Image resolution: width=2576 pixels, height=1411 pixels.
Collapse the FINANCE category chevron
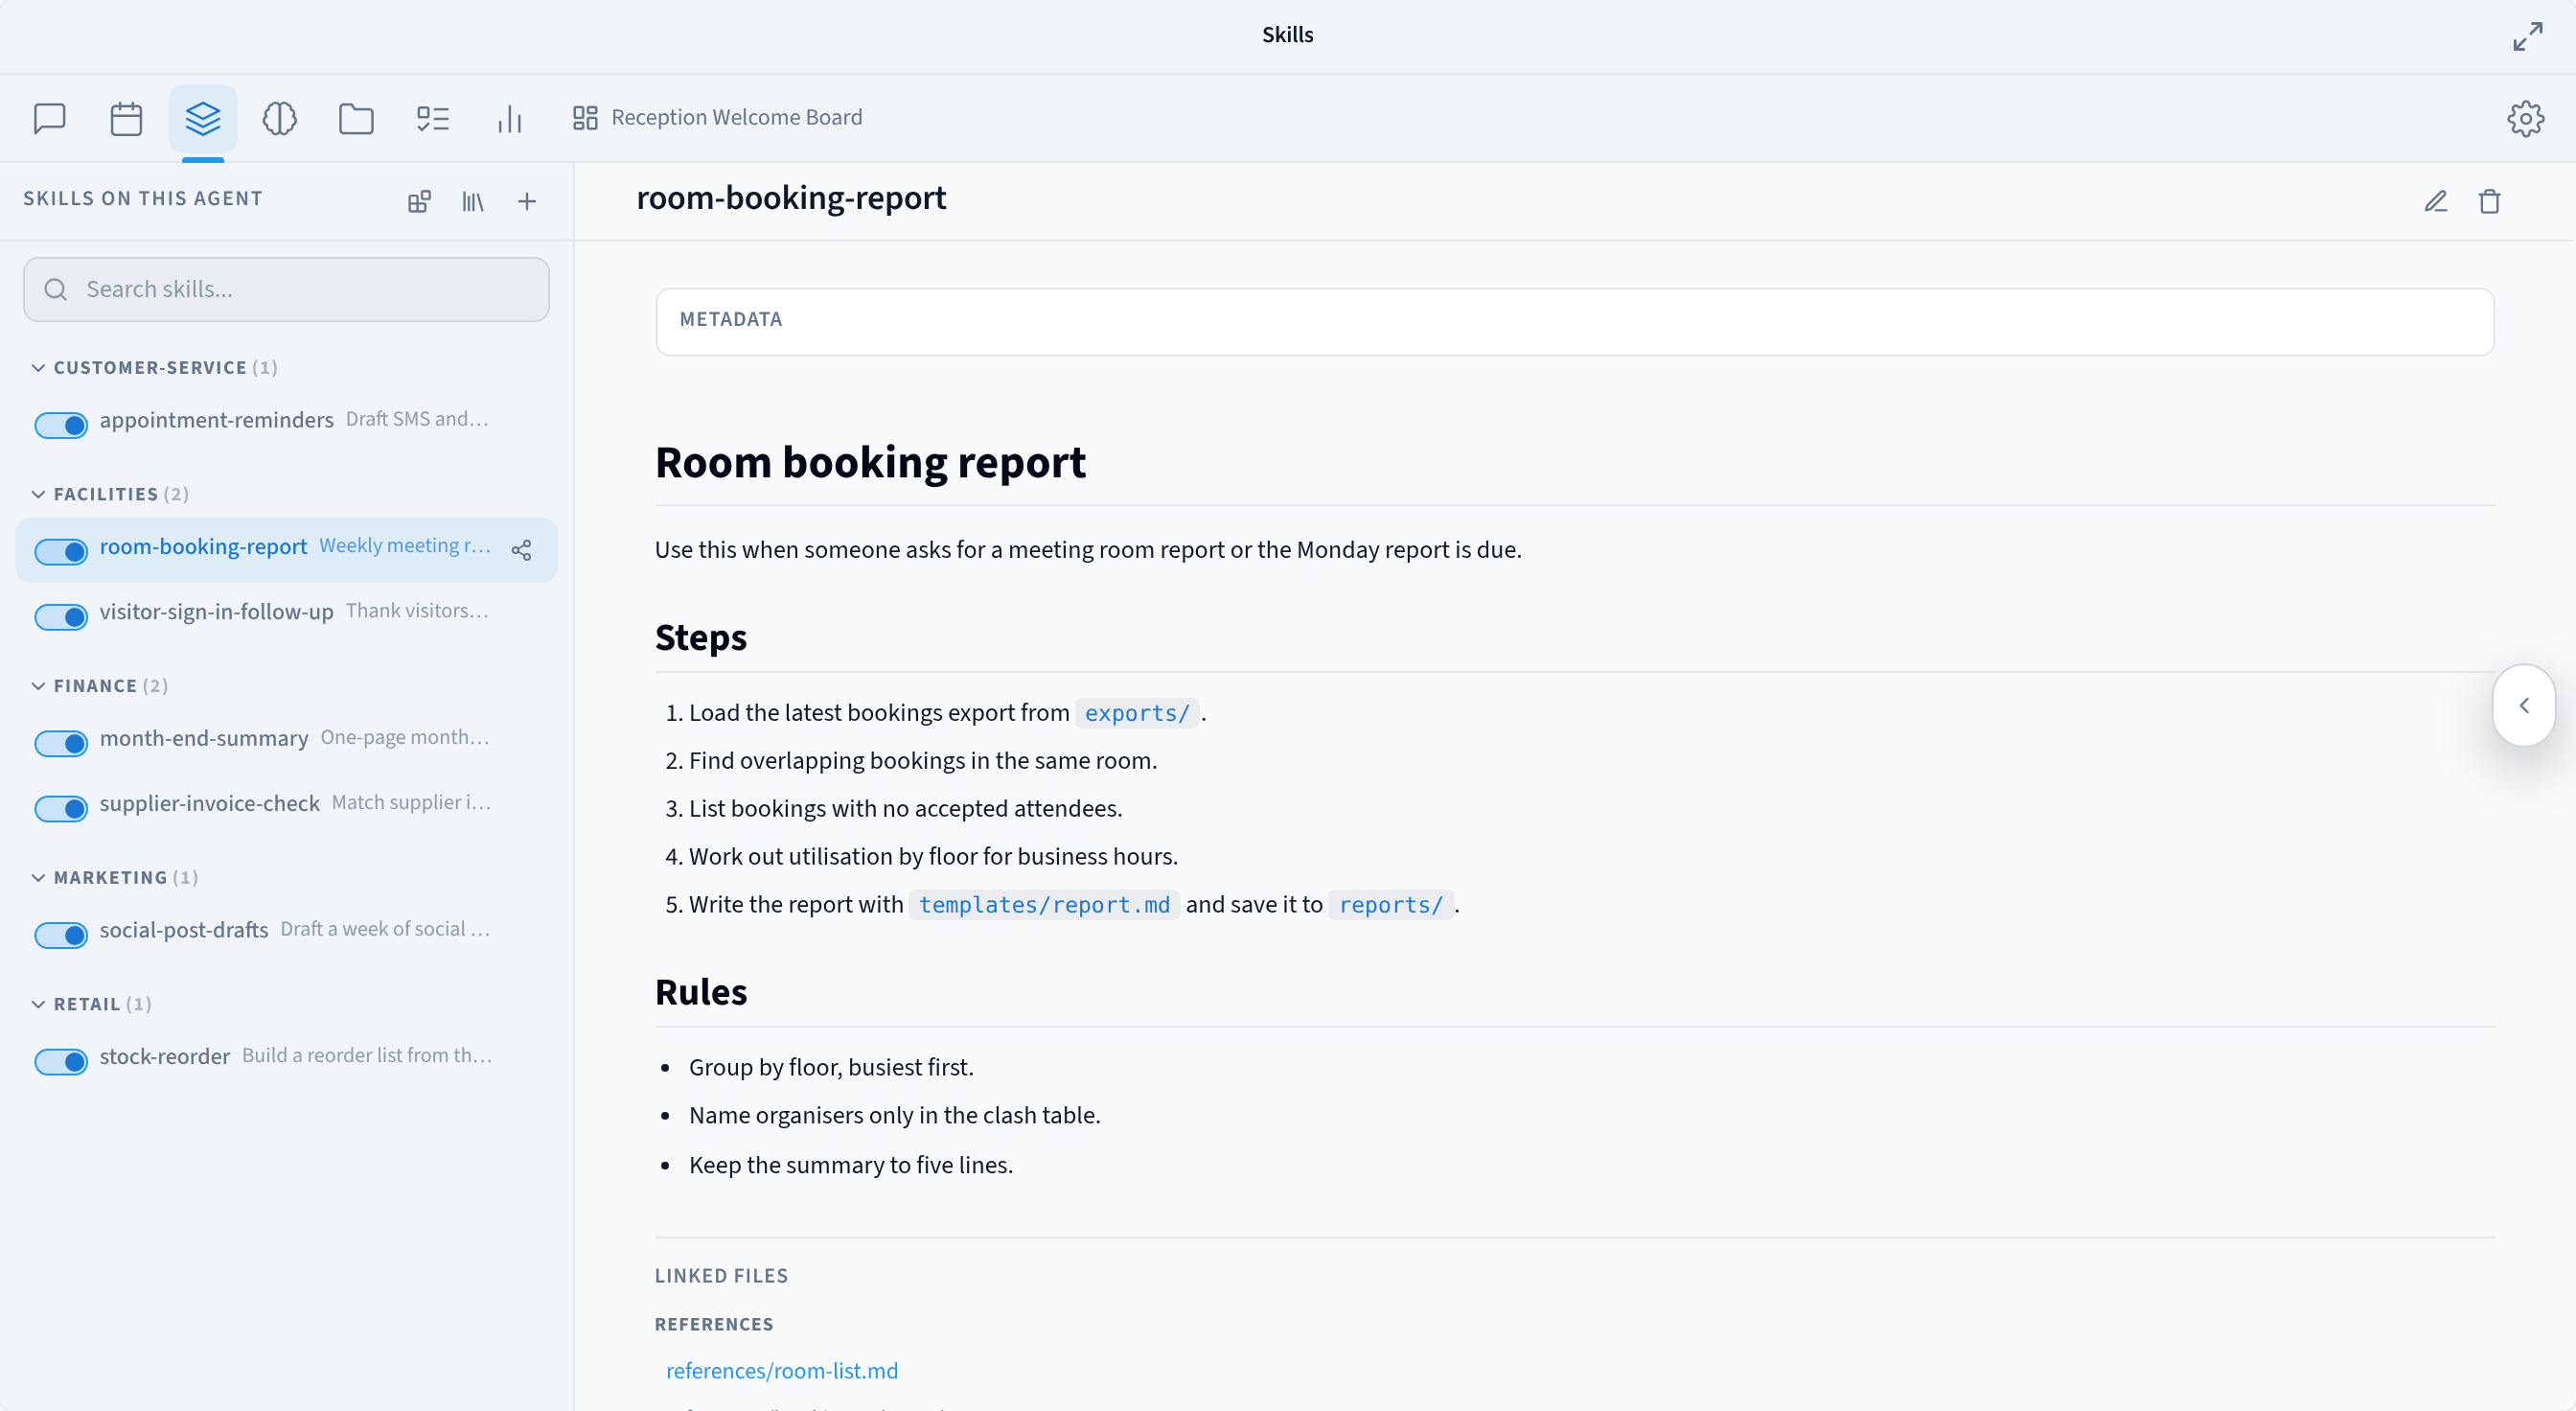coord(38,686)
